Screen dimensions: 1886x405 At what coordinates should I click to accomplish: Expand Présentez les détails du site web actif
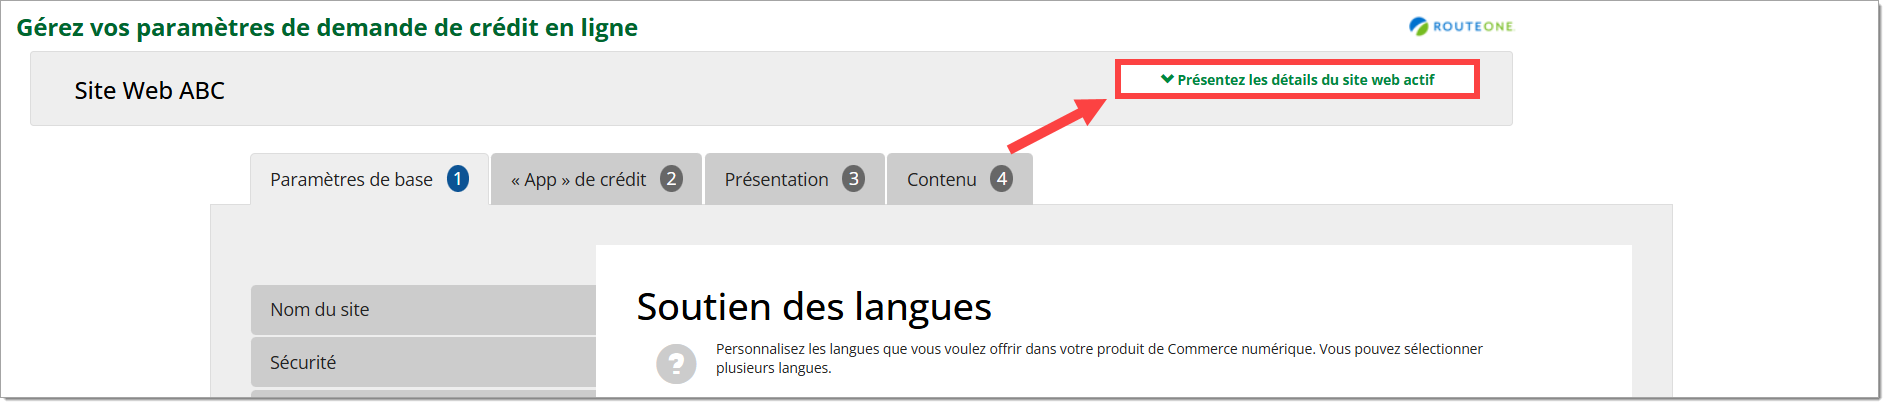click(x=1305, y=80)
